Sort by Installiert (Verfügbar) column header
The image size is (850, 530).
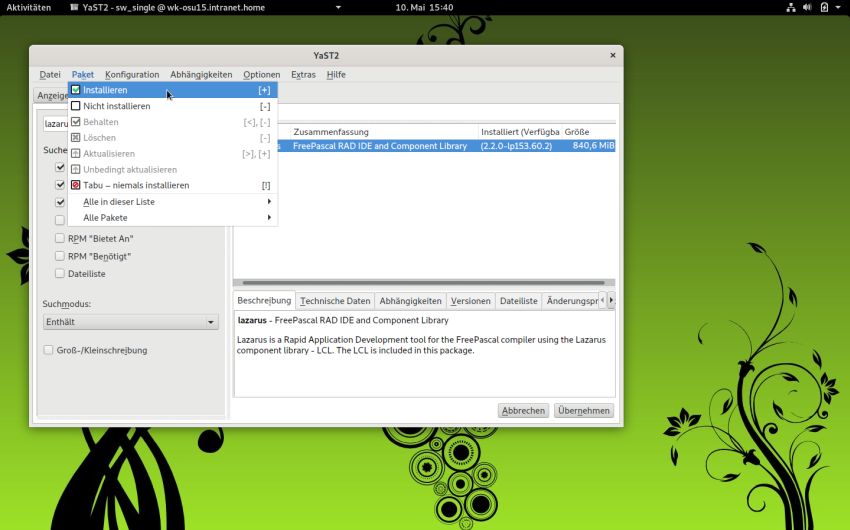[x=520, y=132]
